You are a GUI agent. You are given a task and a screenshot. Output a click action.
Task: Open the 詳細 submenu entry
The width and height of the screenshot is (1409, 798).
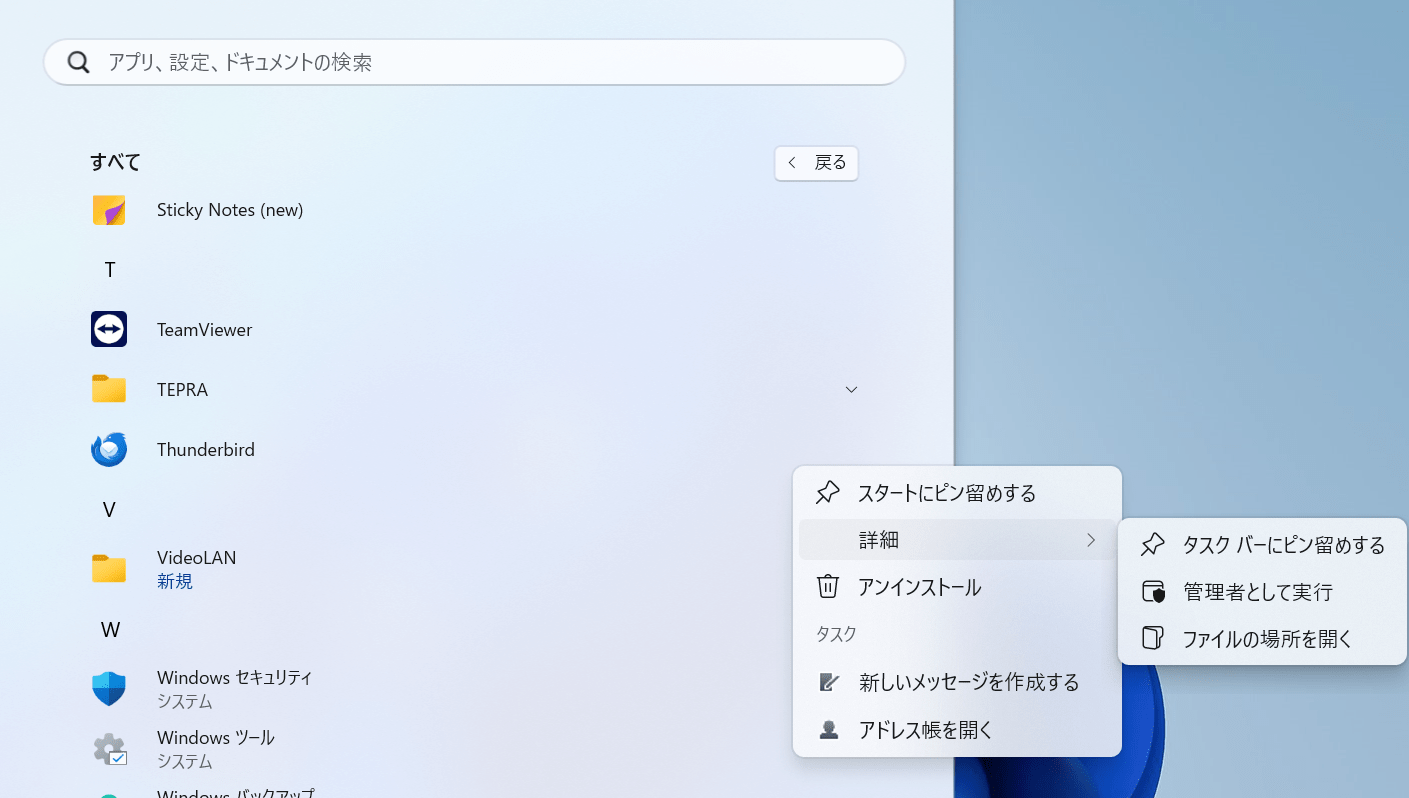[x=957, y=540]
